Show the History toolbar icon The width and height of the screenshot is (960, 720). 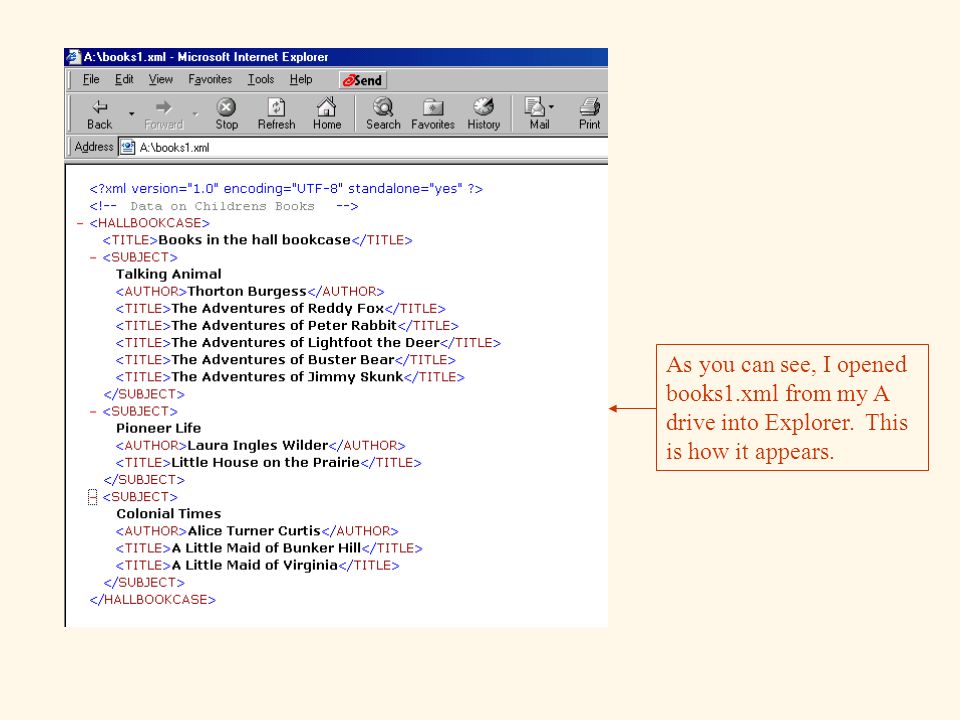click(x=484, y=114)
